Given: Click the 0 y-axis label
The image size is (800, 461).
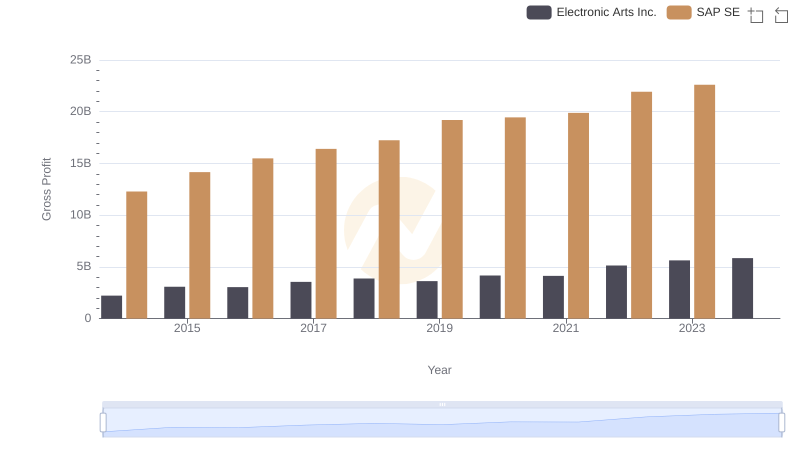Looking at the screenshot, I should coord(88,318).
